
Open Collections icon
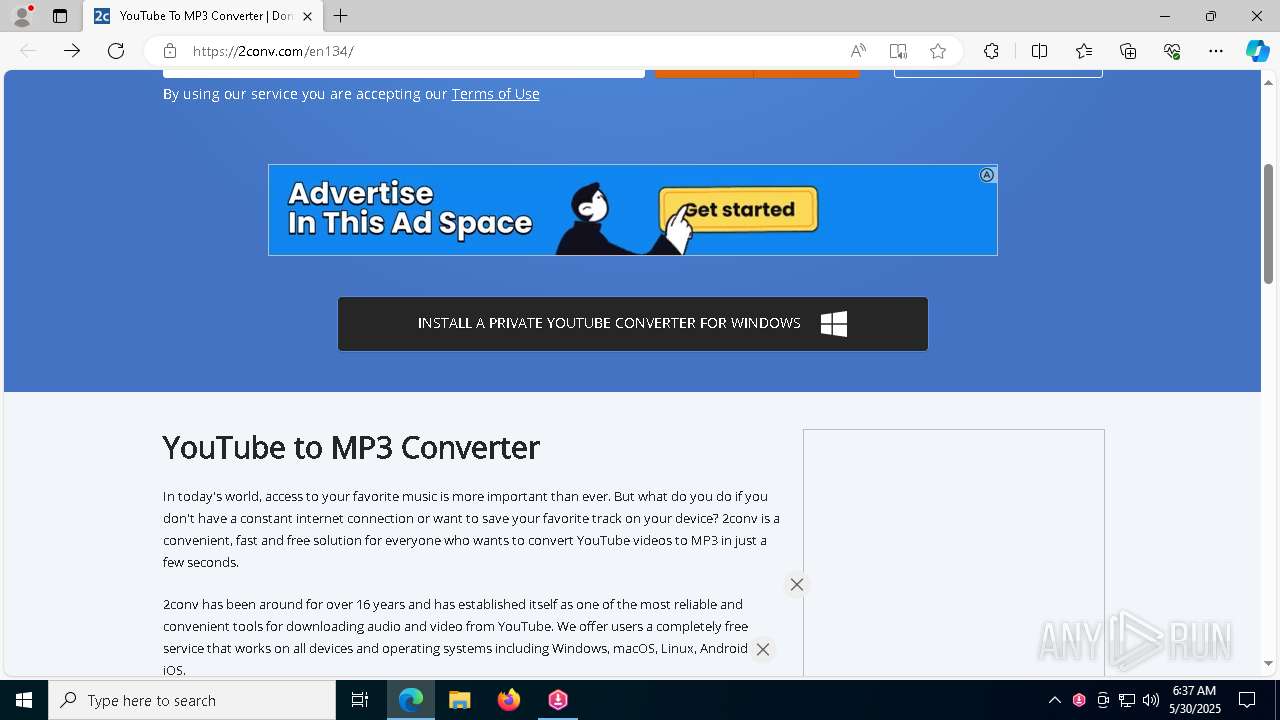click(1128, 51)
